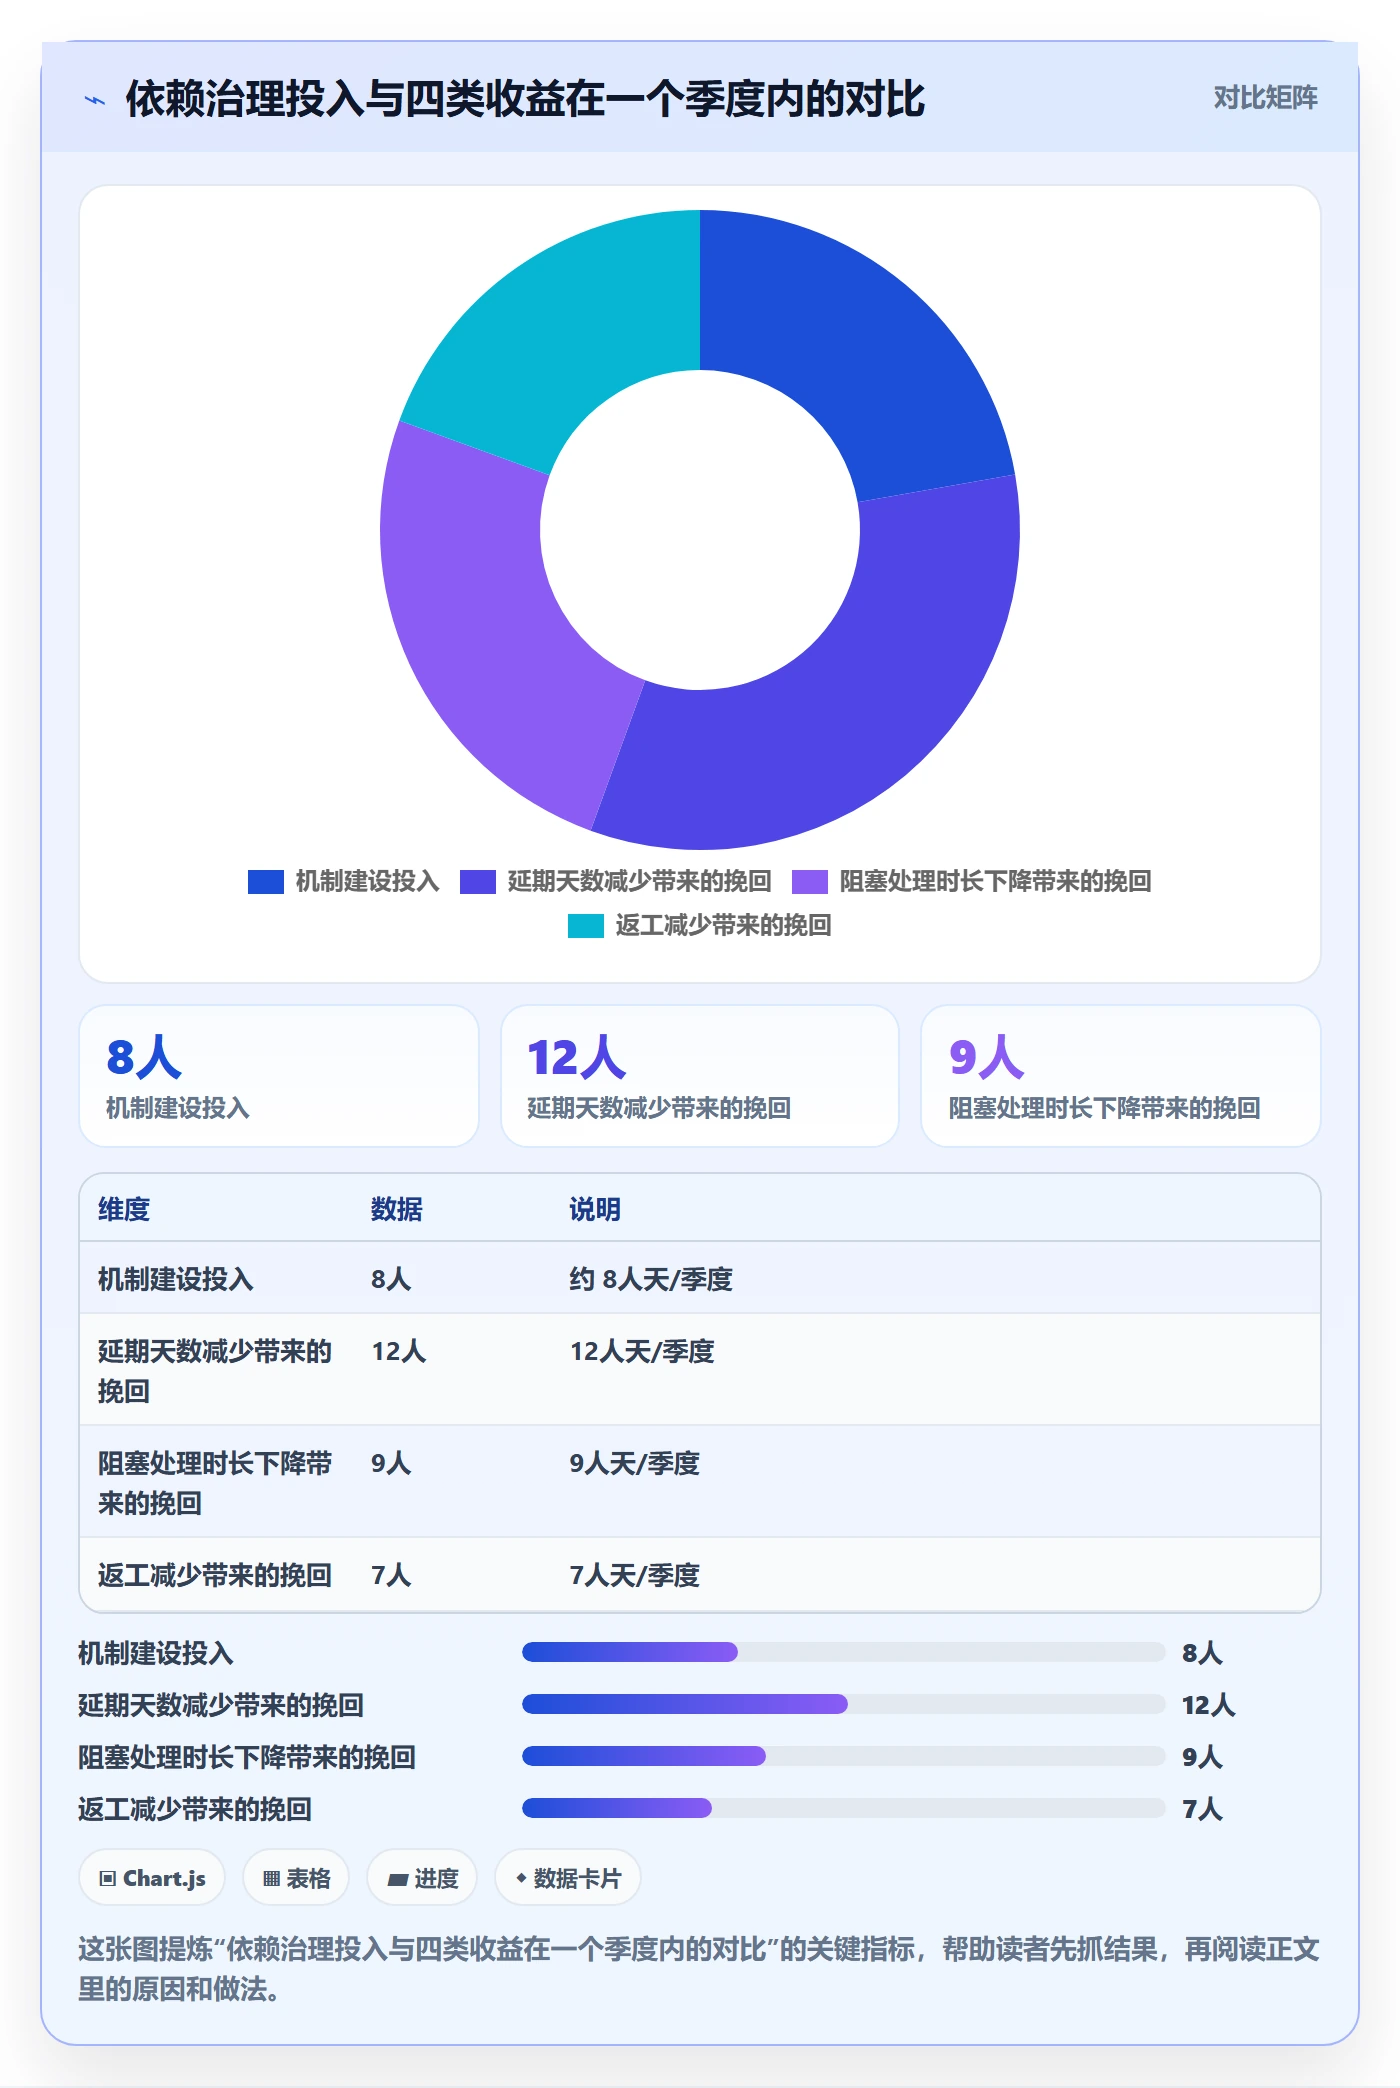Click the lightning icon beside the title

[x=95, y=100]
